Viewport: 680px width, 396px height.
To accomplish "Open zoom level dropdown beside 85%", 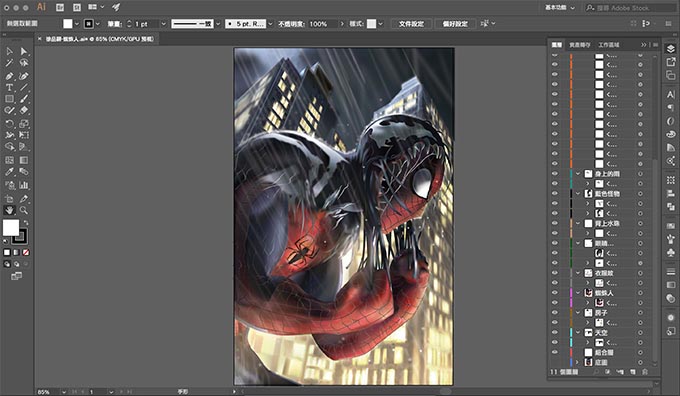I will tap(64, 392).
